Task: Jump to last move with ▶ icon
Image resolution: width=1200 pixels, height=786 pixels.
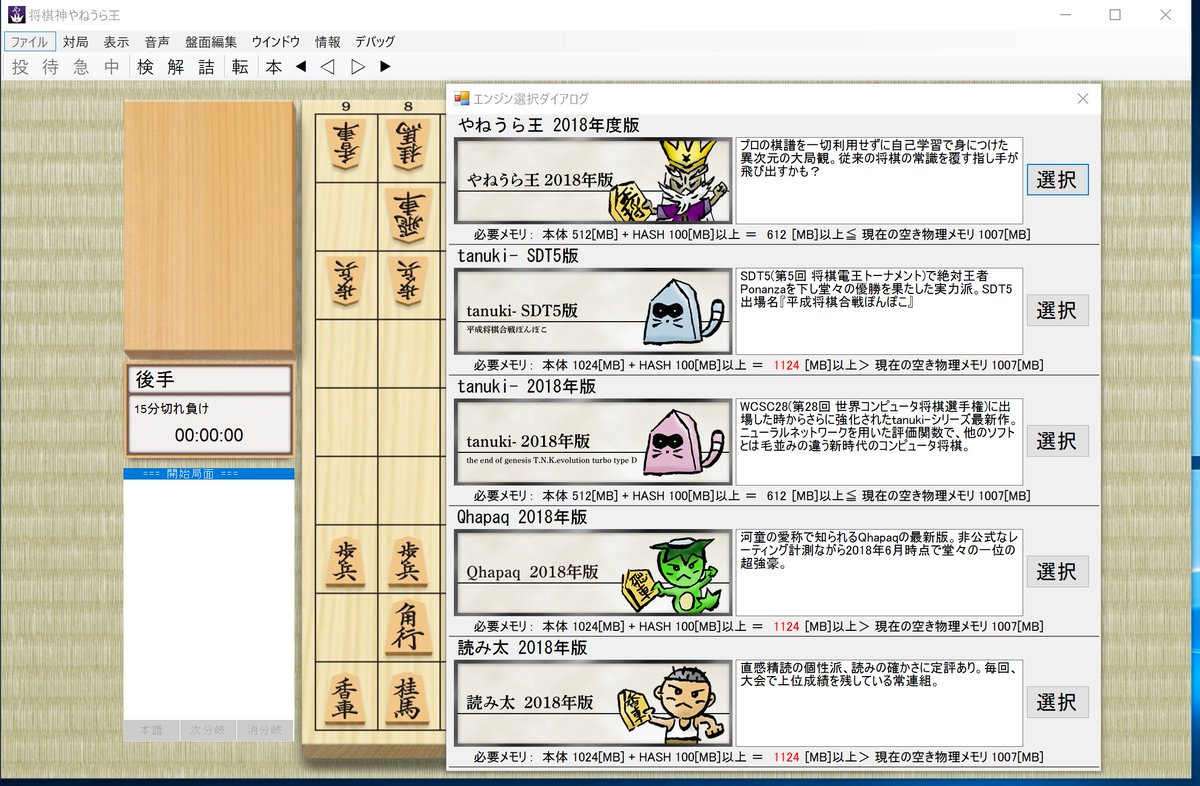Action: coord(385,67)
